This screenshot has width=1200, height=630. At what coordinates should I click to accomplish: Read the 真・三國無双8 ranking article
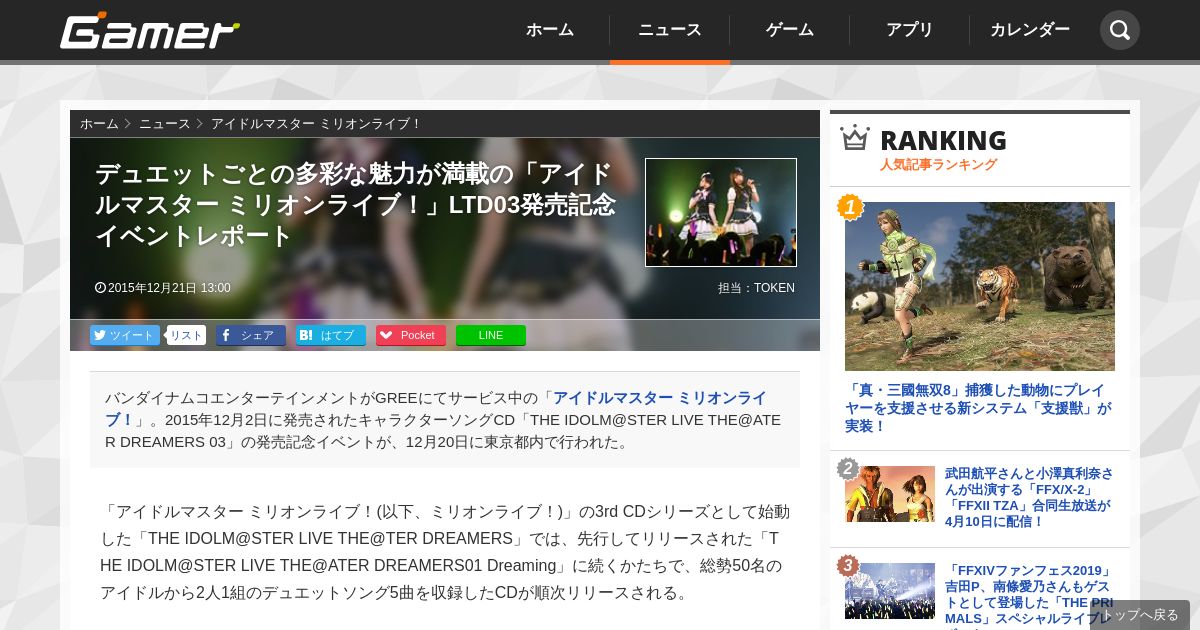coord(980,408)
